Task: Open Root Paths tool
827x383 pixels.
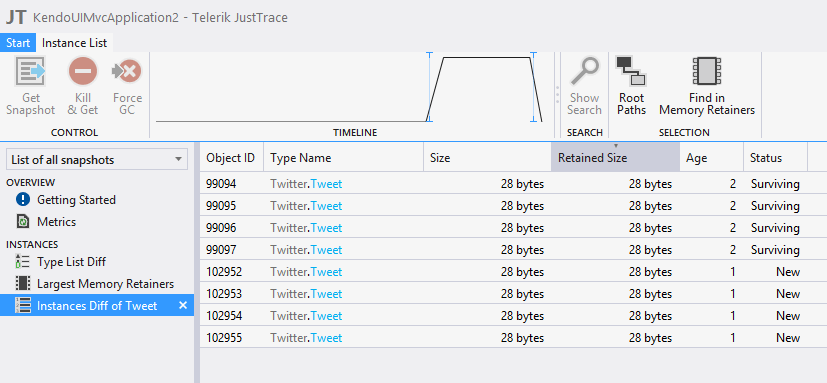Action: [x=631, y=71]
